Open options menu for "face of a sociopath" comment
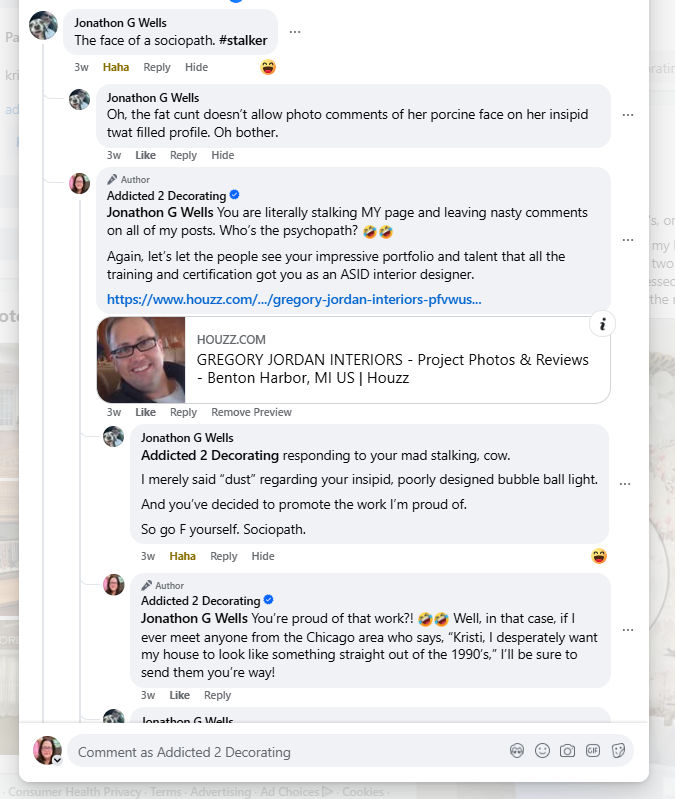Viewport: 675px width, 799px height. (294, 32)
